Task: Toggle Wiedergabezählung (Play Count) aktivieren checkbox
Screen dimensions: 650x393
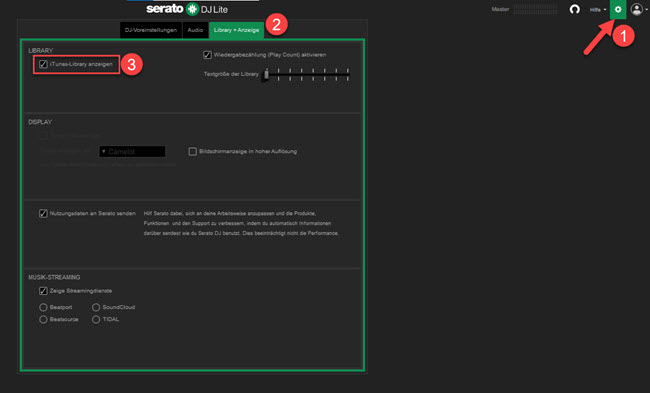Action: [x=207, y=55]
